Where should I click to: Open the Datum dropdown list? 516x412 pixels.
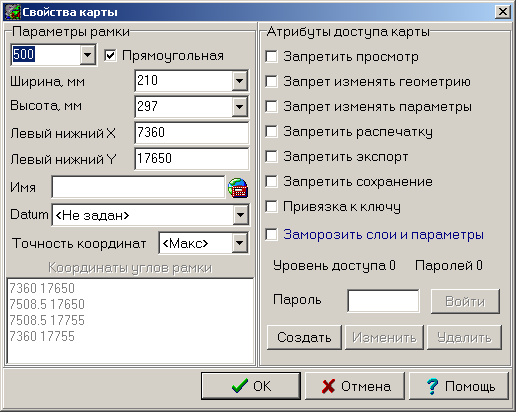tap(241, 215)
